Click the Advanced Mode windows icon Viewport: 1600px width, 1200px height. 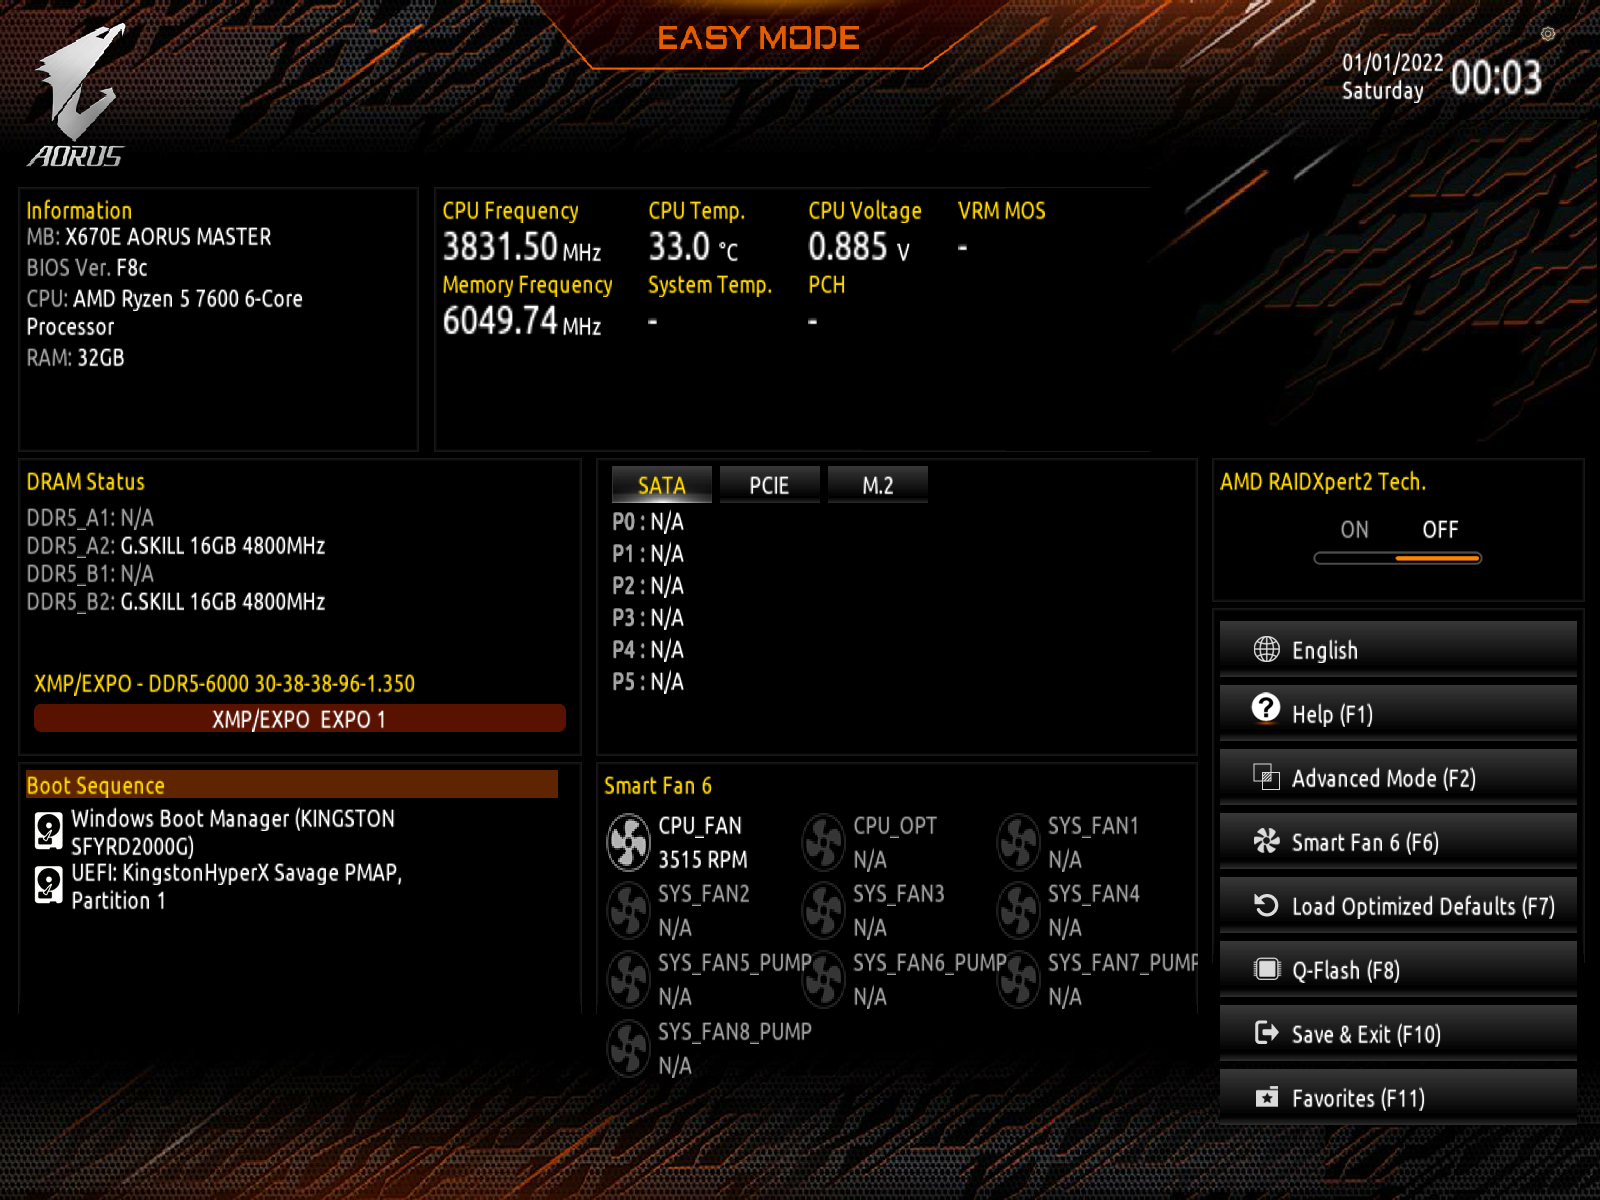click(x=1266, y=777)
